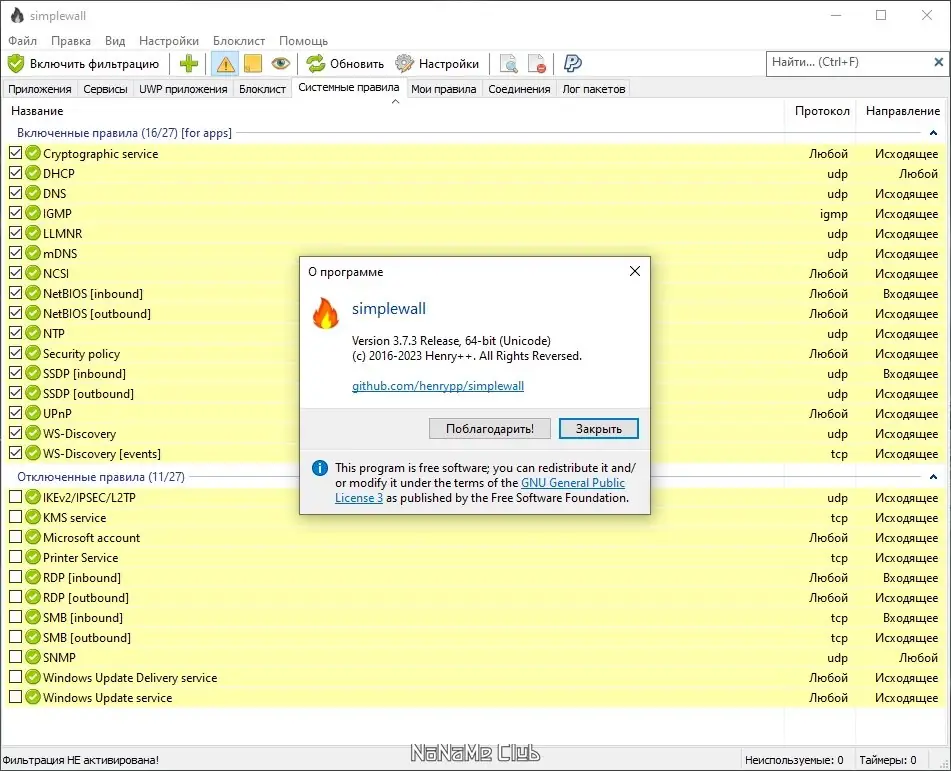Image resolution: width=951 pixels, height=771 pixels.
Task: Toggle the warning triangle notifications icon
Action: tap(225, 63)
